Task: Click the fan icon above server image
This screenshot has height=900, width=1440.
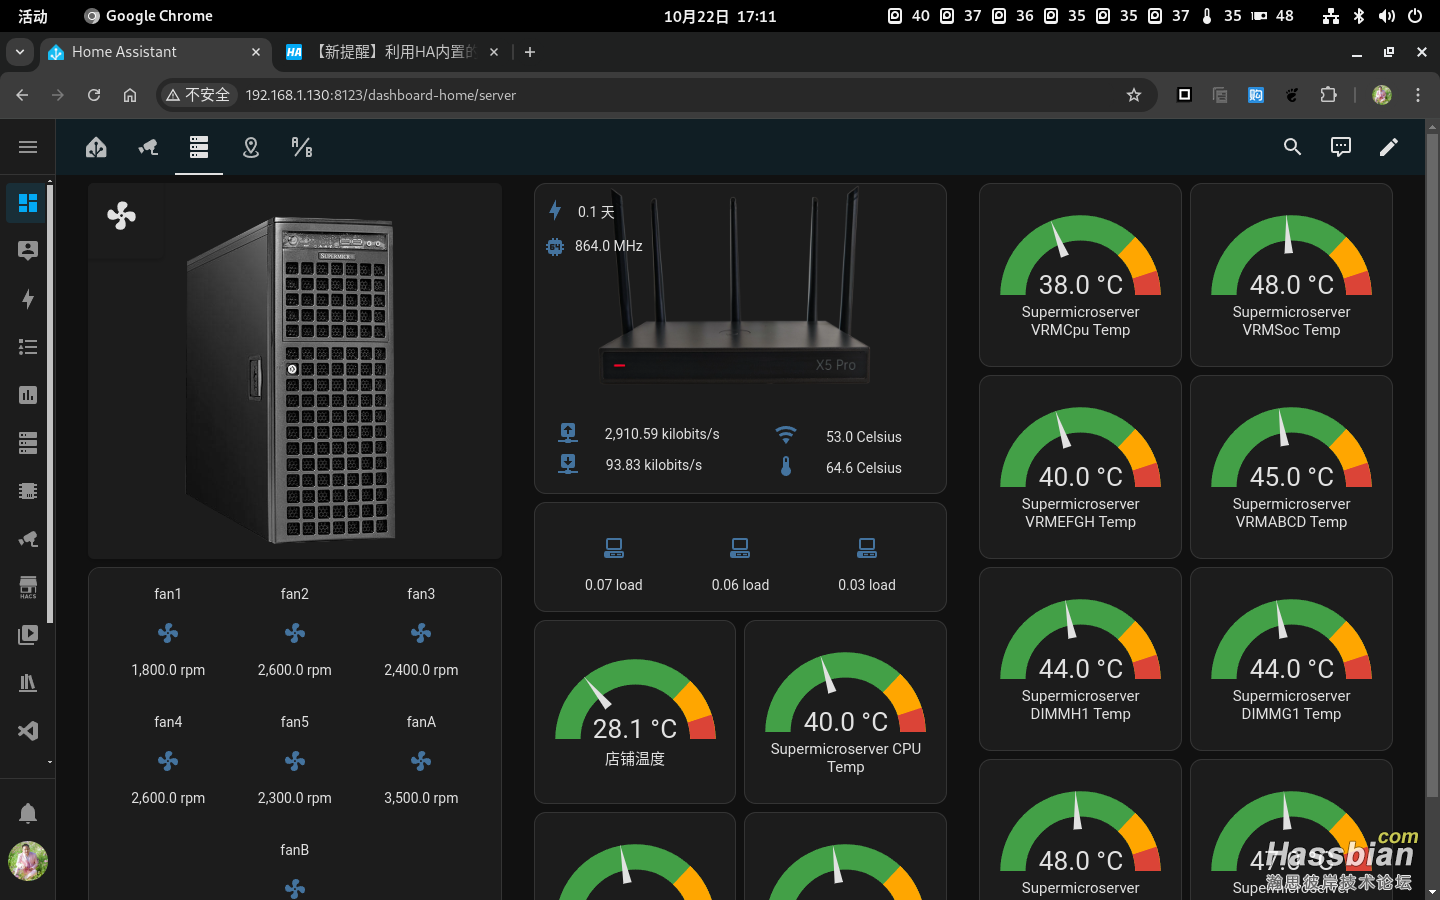Action: coord(121,216)
